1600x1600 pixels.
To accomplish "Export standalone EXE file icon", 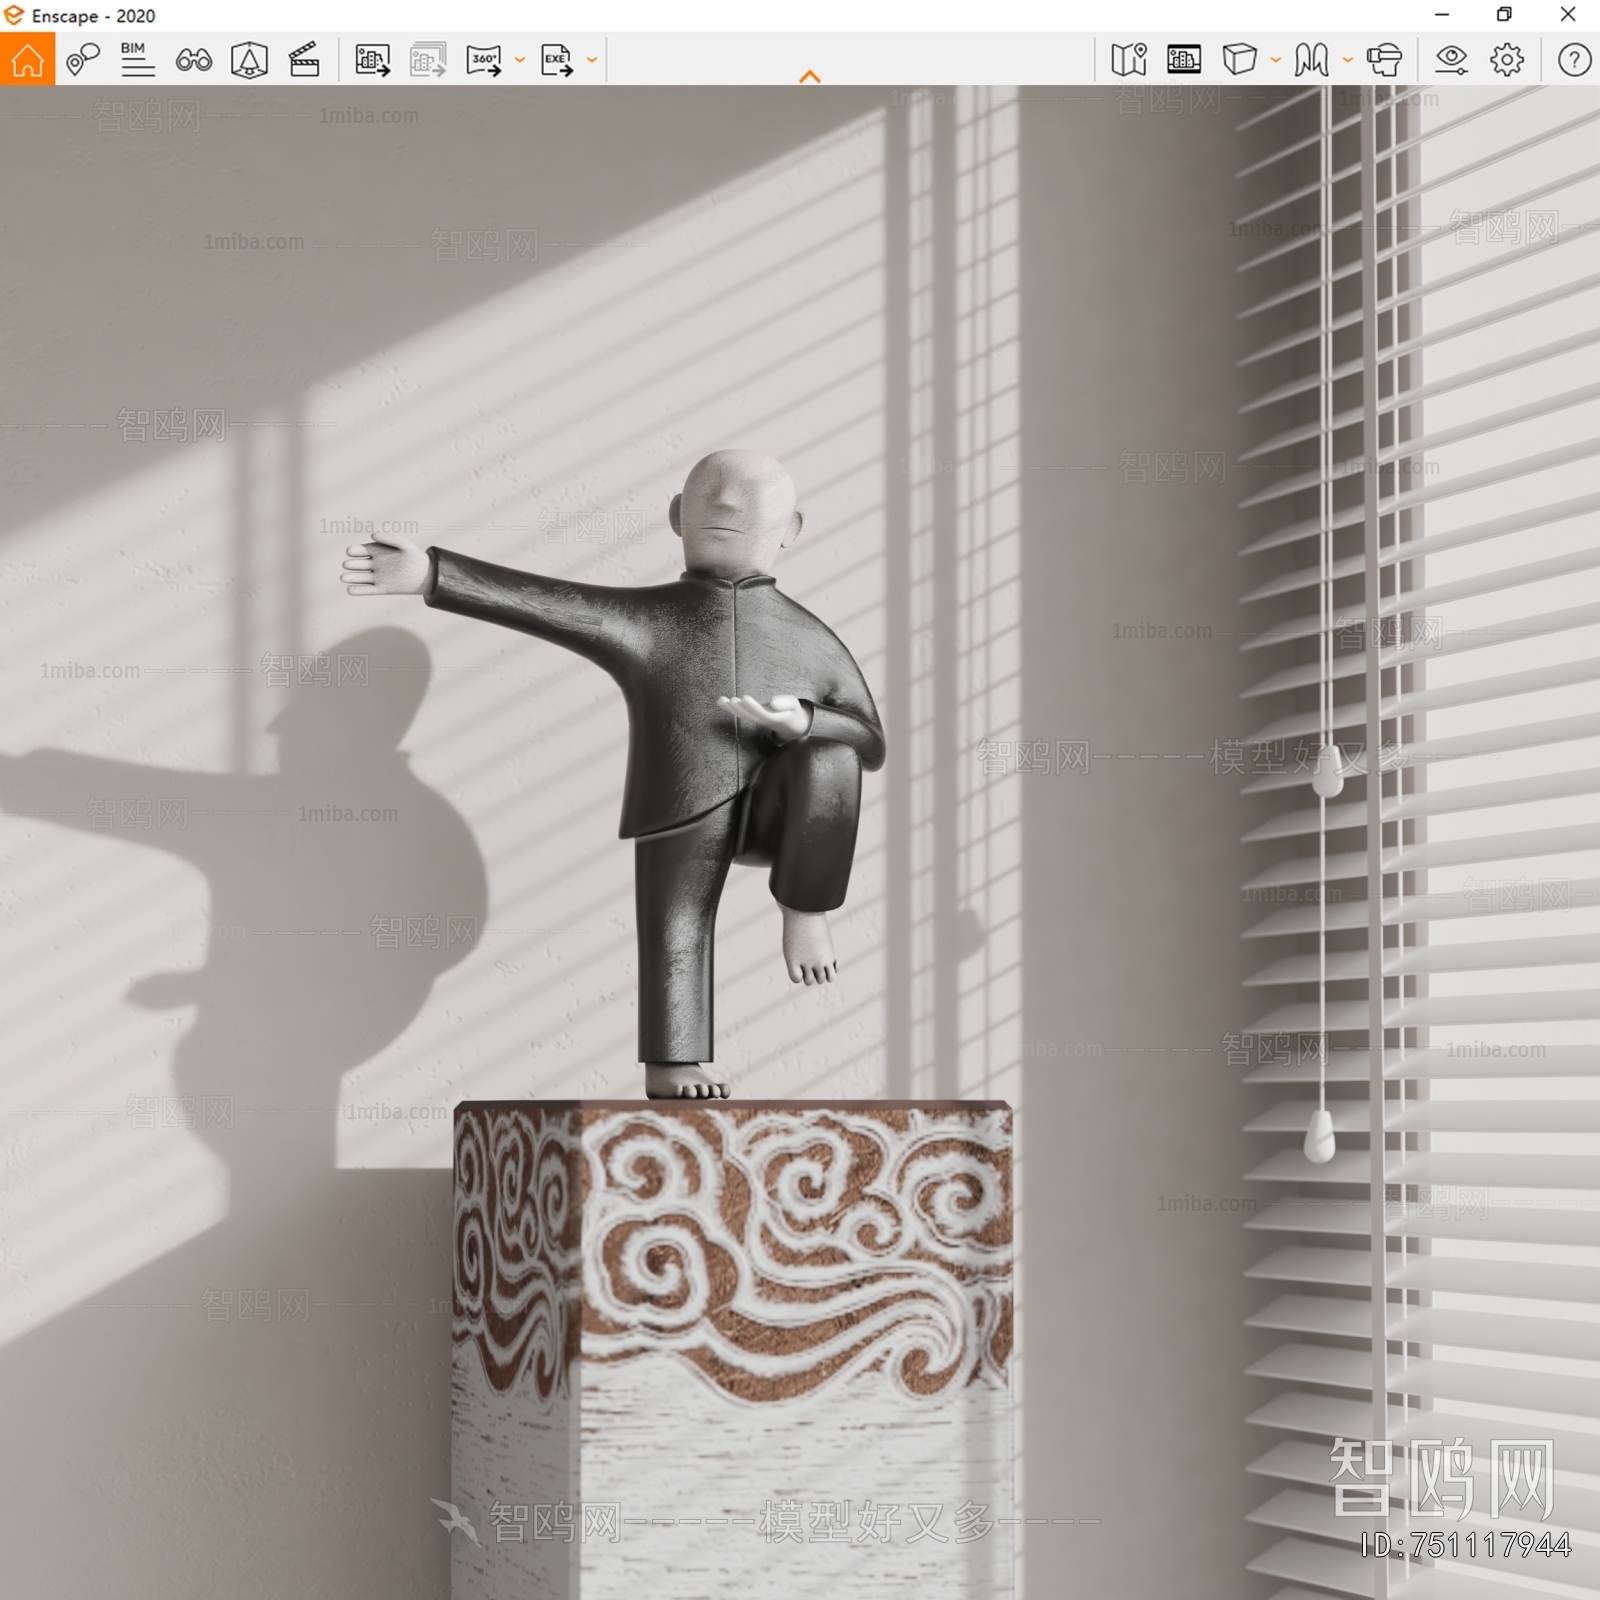I will [x=556, y=60].
